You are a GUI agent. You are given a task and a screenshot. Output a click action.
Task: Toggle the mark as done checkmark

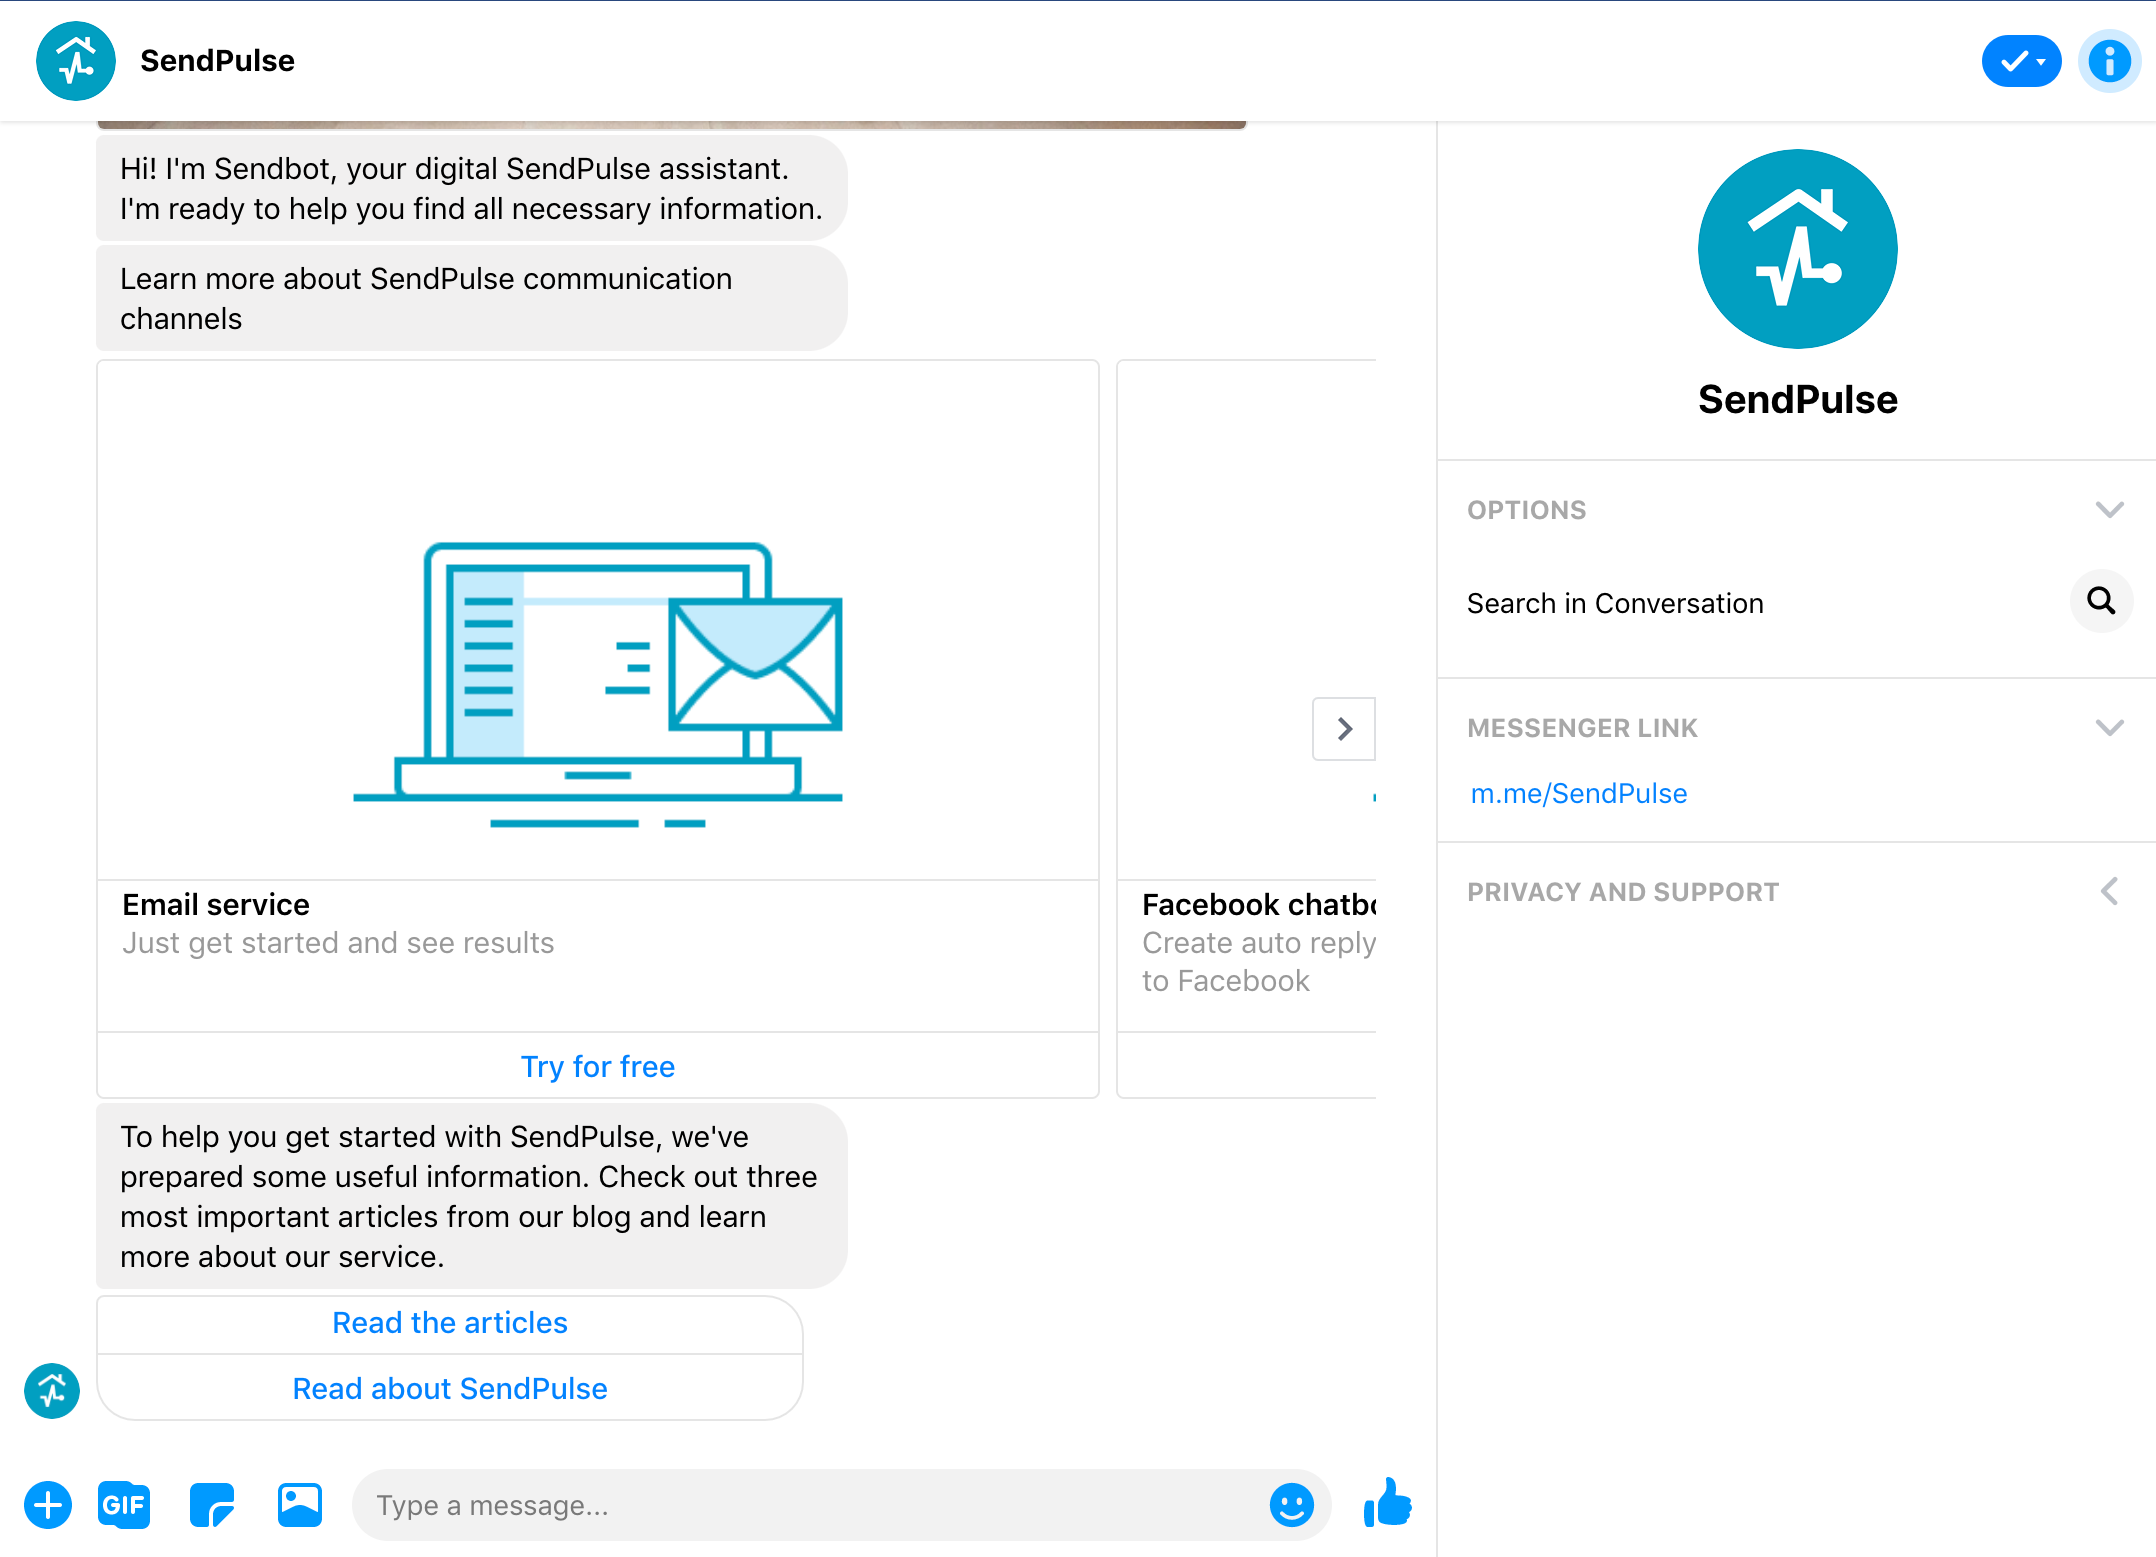tap(2013, 61)
